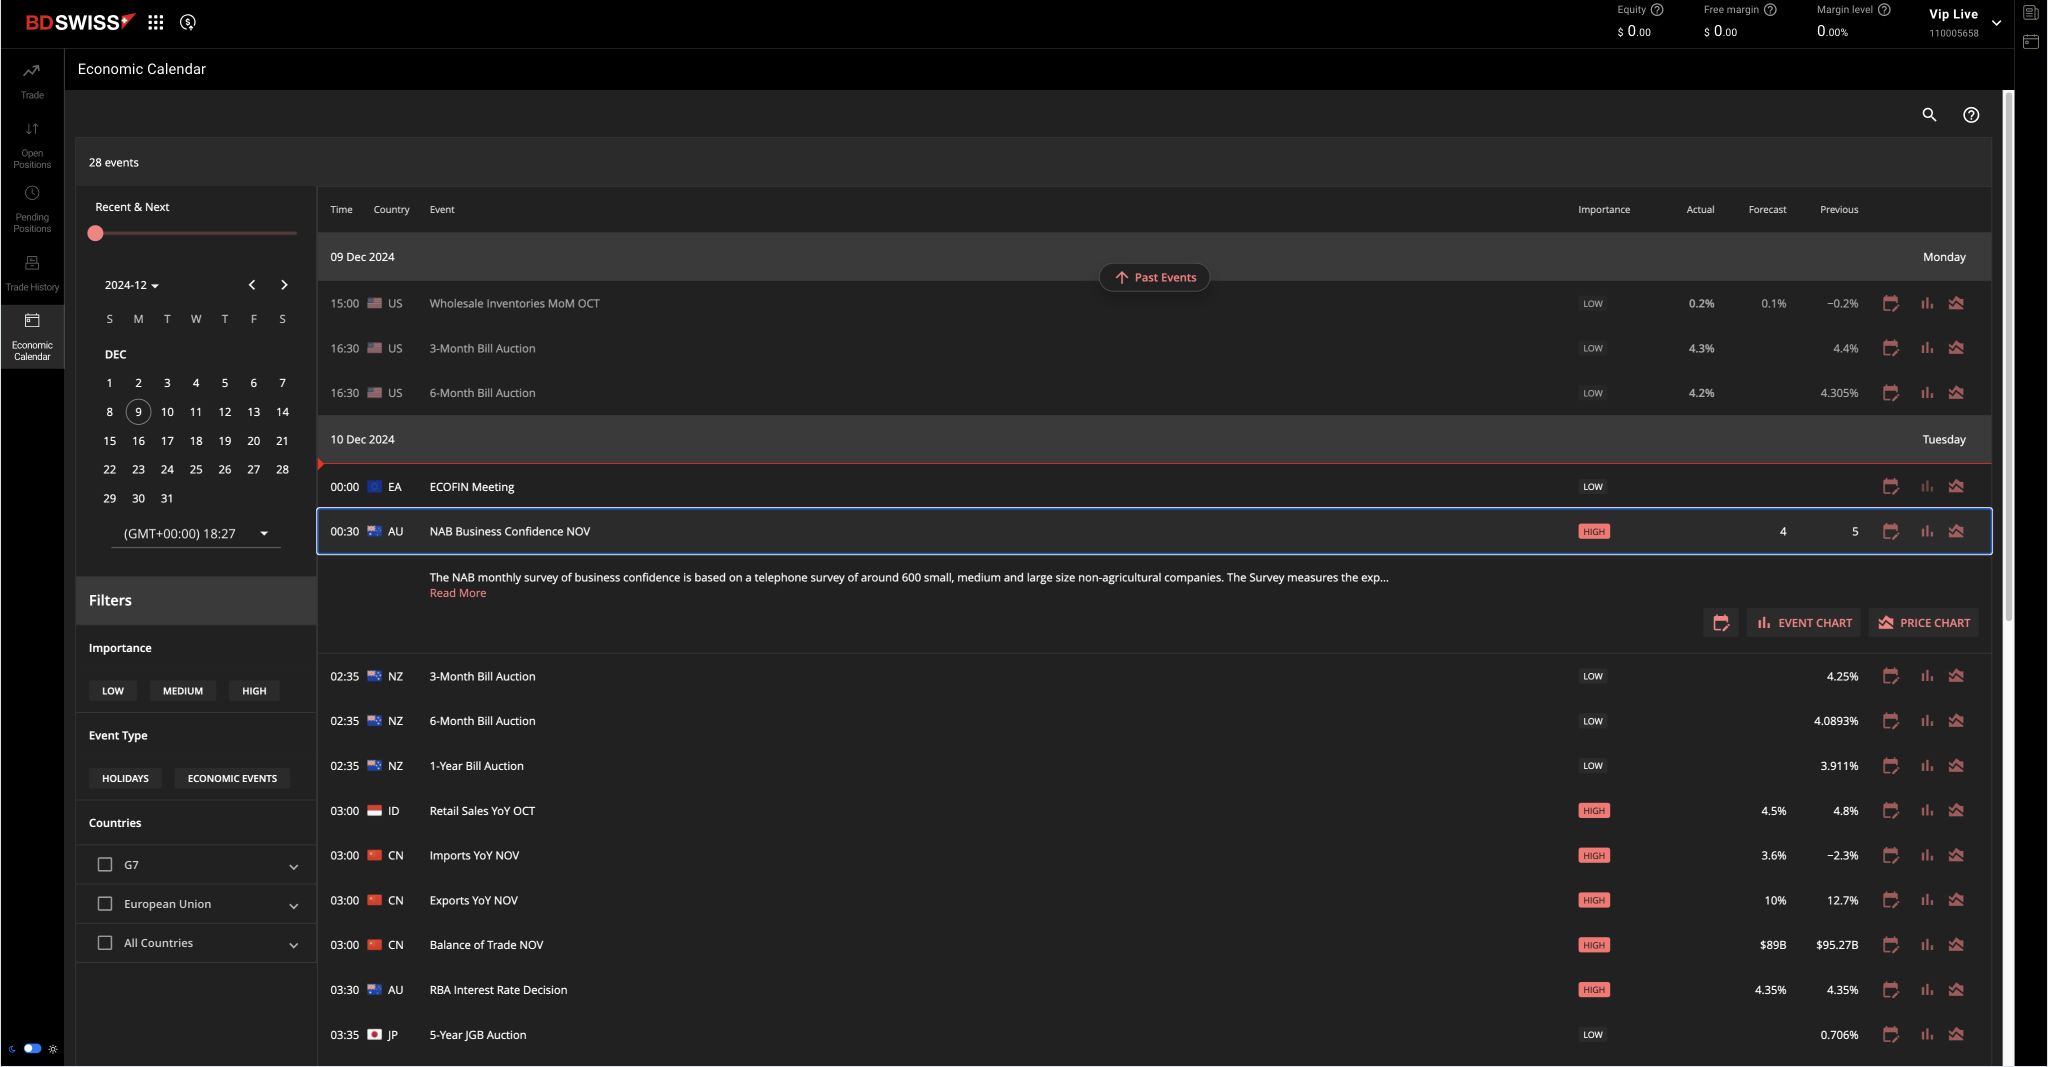The width and height of the screenshot is (2048, 1067).
Task: Select December 10 in calendar
Action: pyautogui.click(x=167, y=412)
